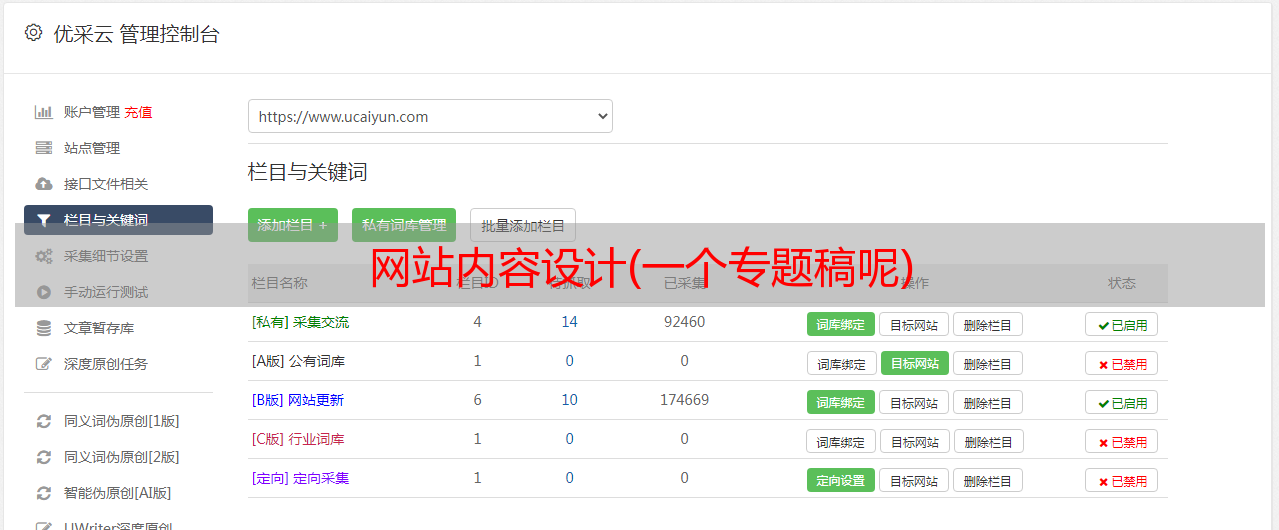1279x530 pixels.
Task: Click 删除栏目 for 公有词库 row
Action: coord(988,363)
